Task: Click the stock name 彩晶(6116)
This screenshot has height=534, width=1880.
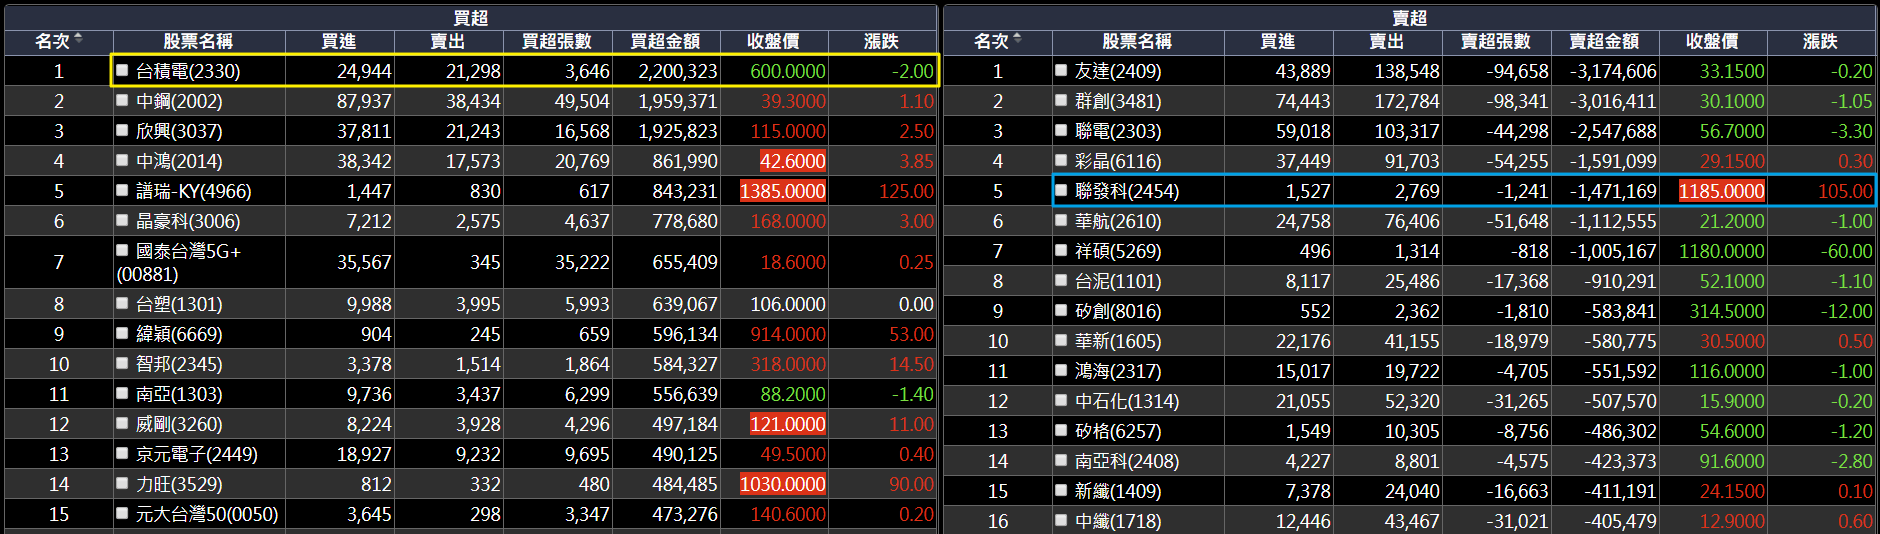Action: pos(1118,161)
